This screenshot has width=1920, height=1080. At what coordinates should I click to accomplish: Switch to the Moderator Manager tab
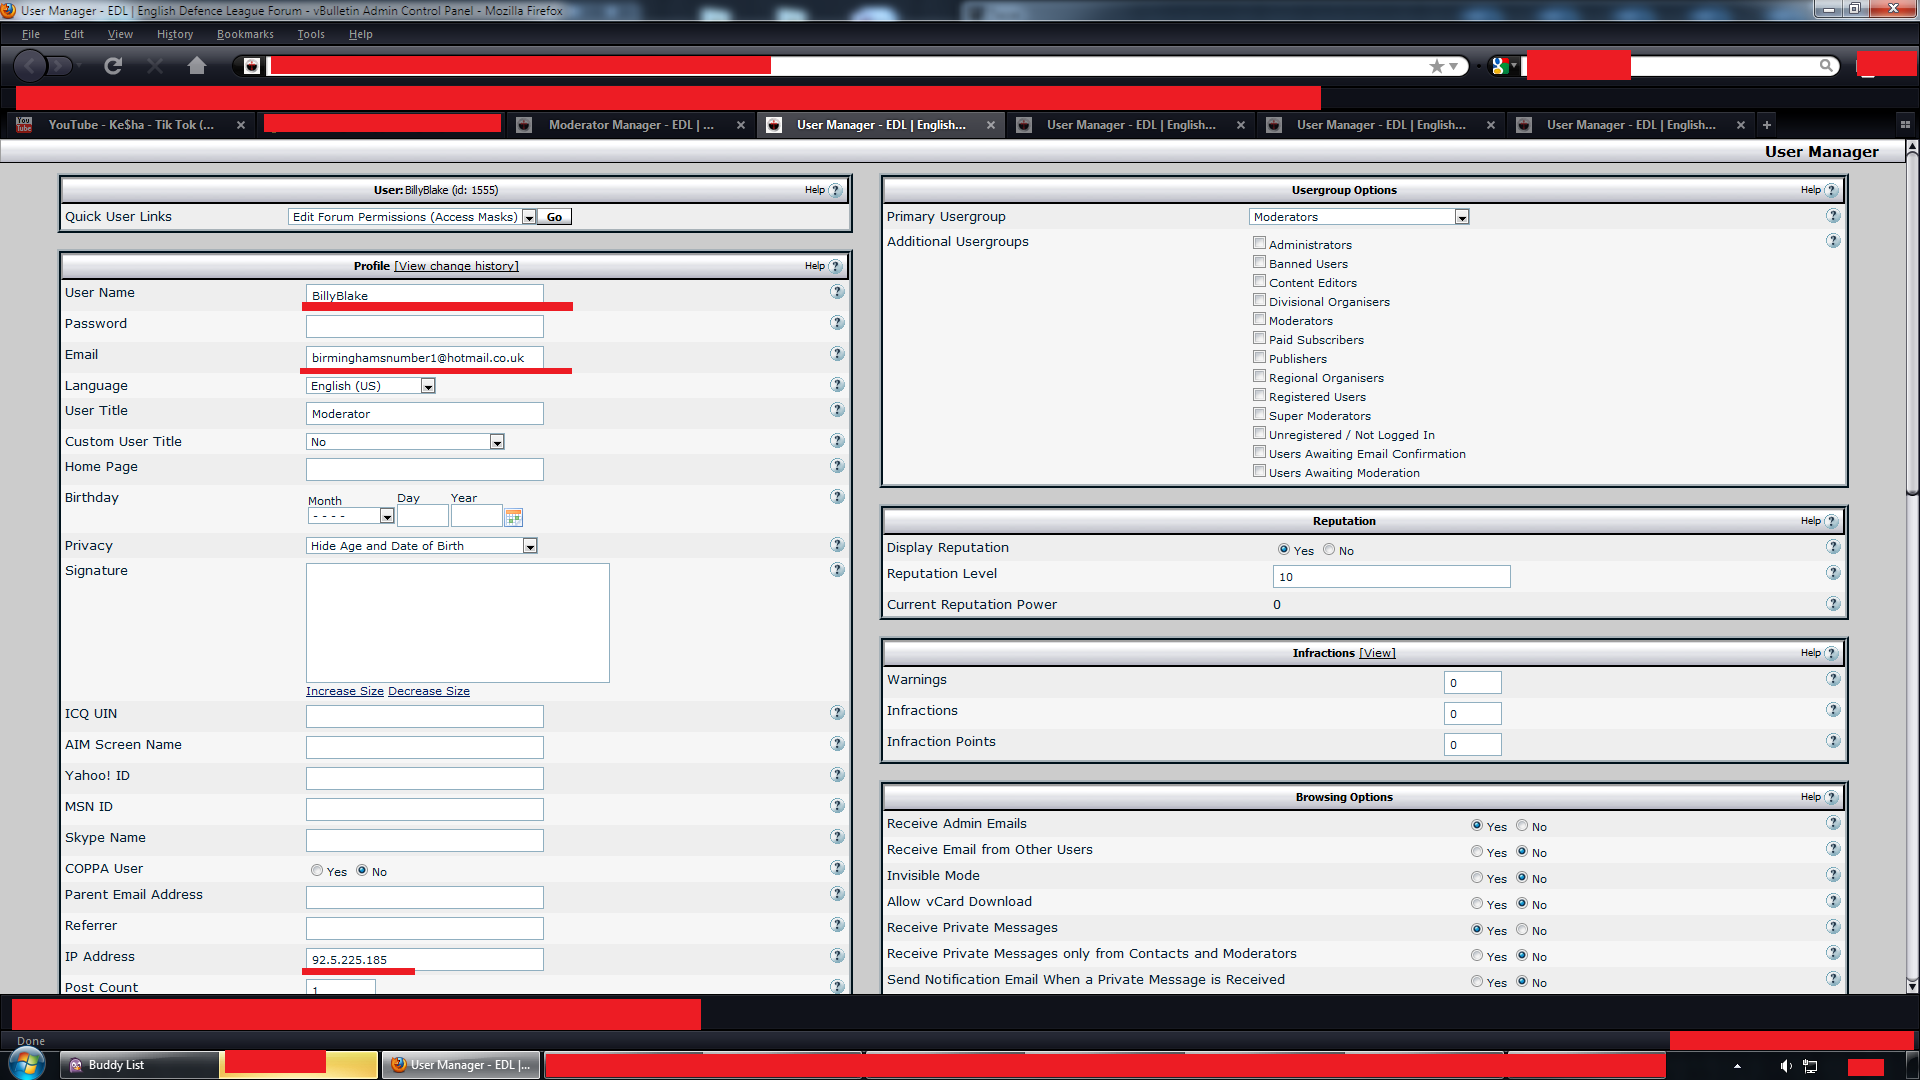pyautogui.click(x=630, y=125)
